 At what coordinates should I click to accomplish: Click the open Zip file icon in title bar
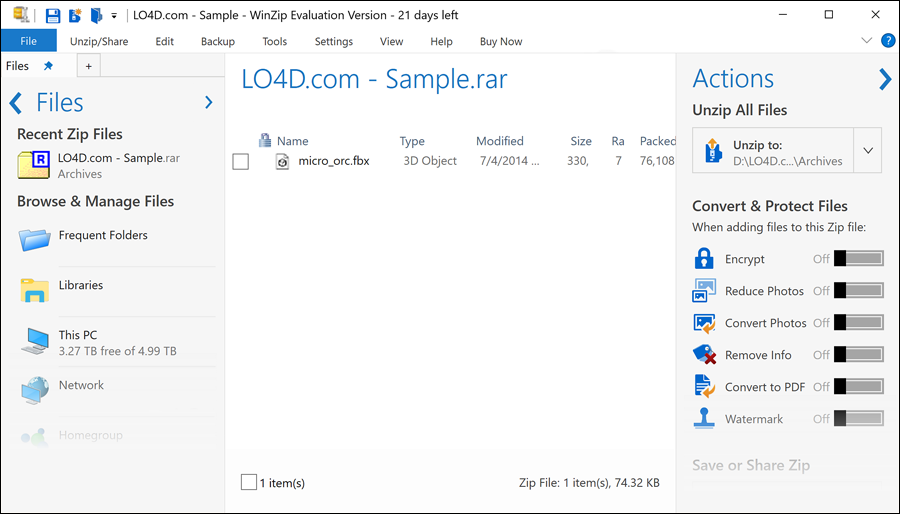coord(96,15)
